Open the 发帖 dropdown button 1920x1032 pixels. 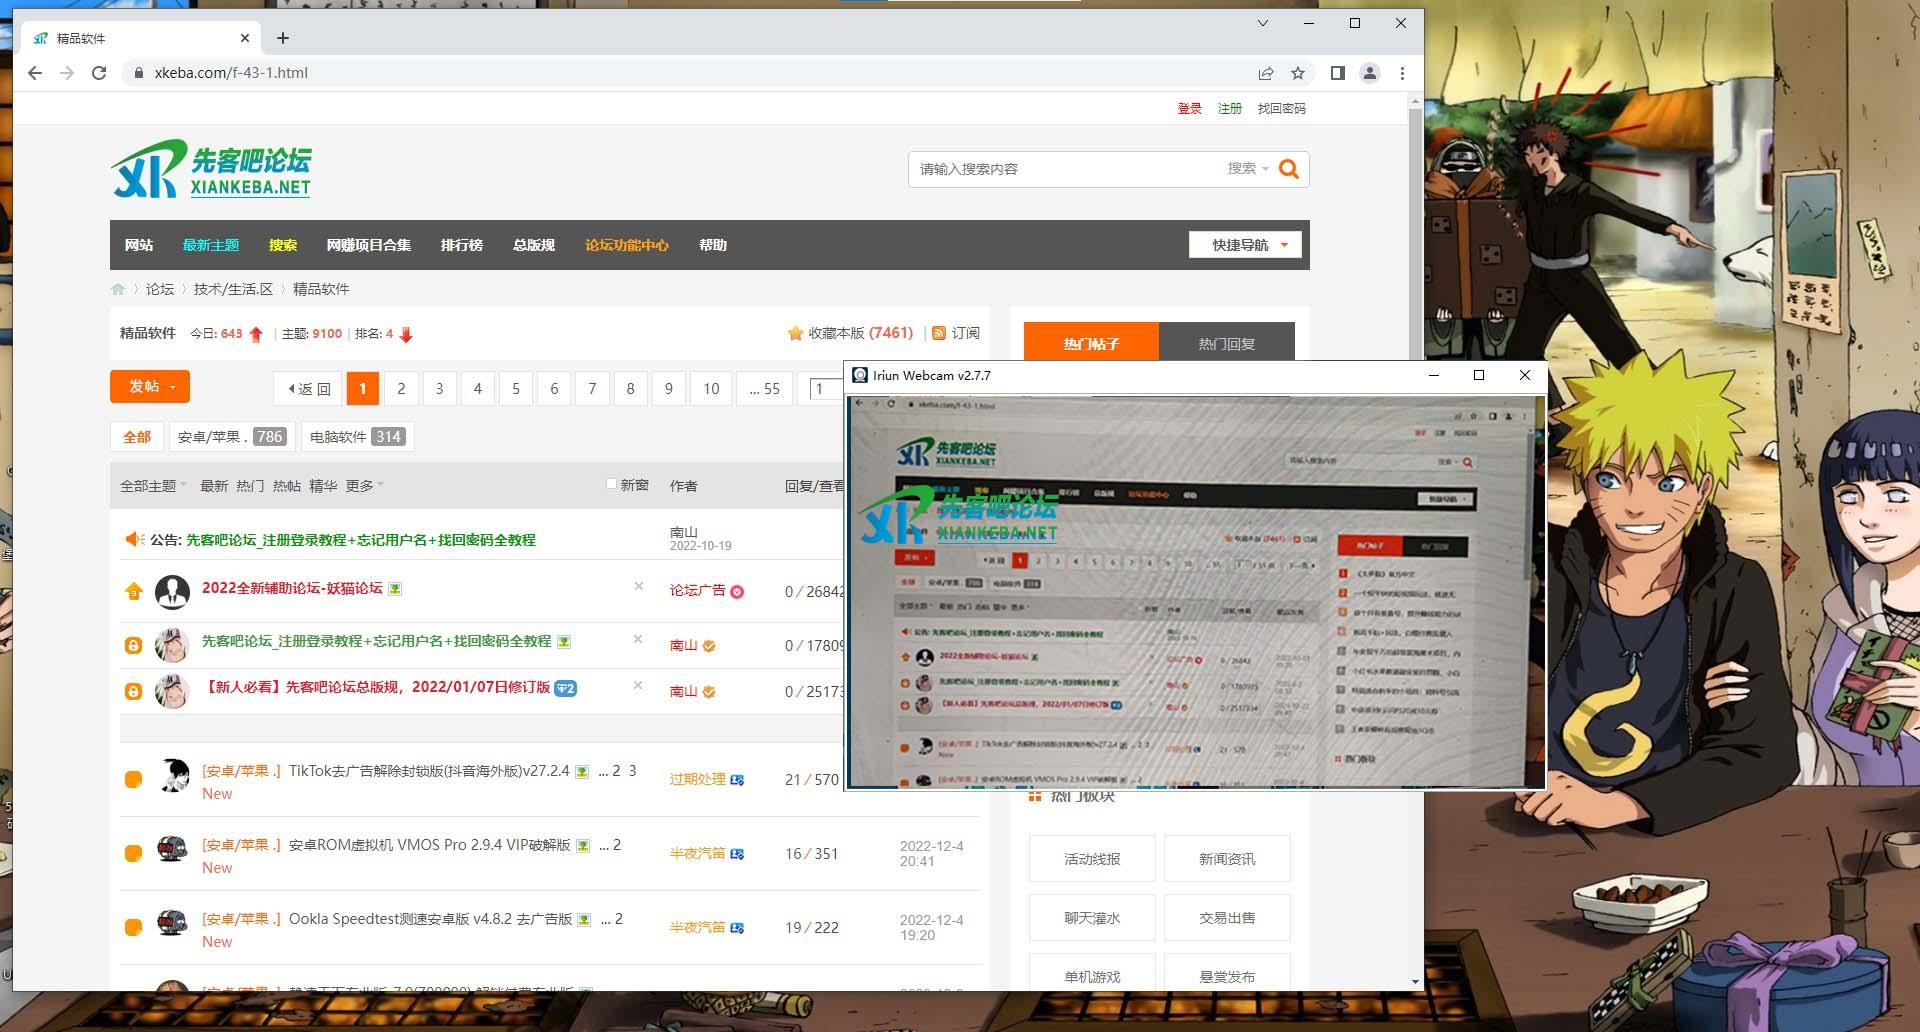[150, 387]
